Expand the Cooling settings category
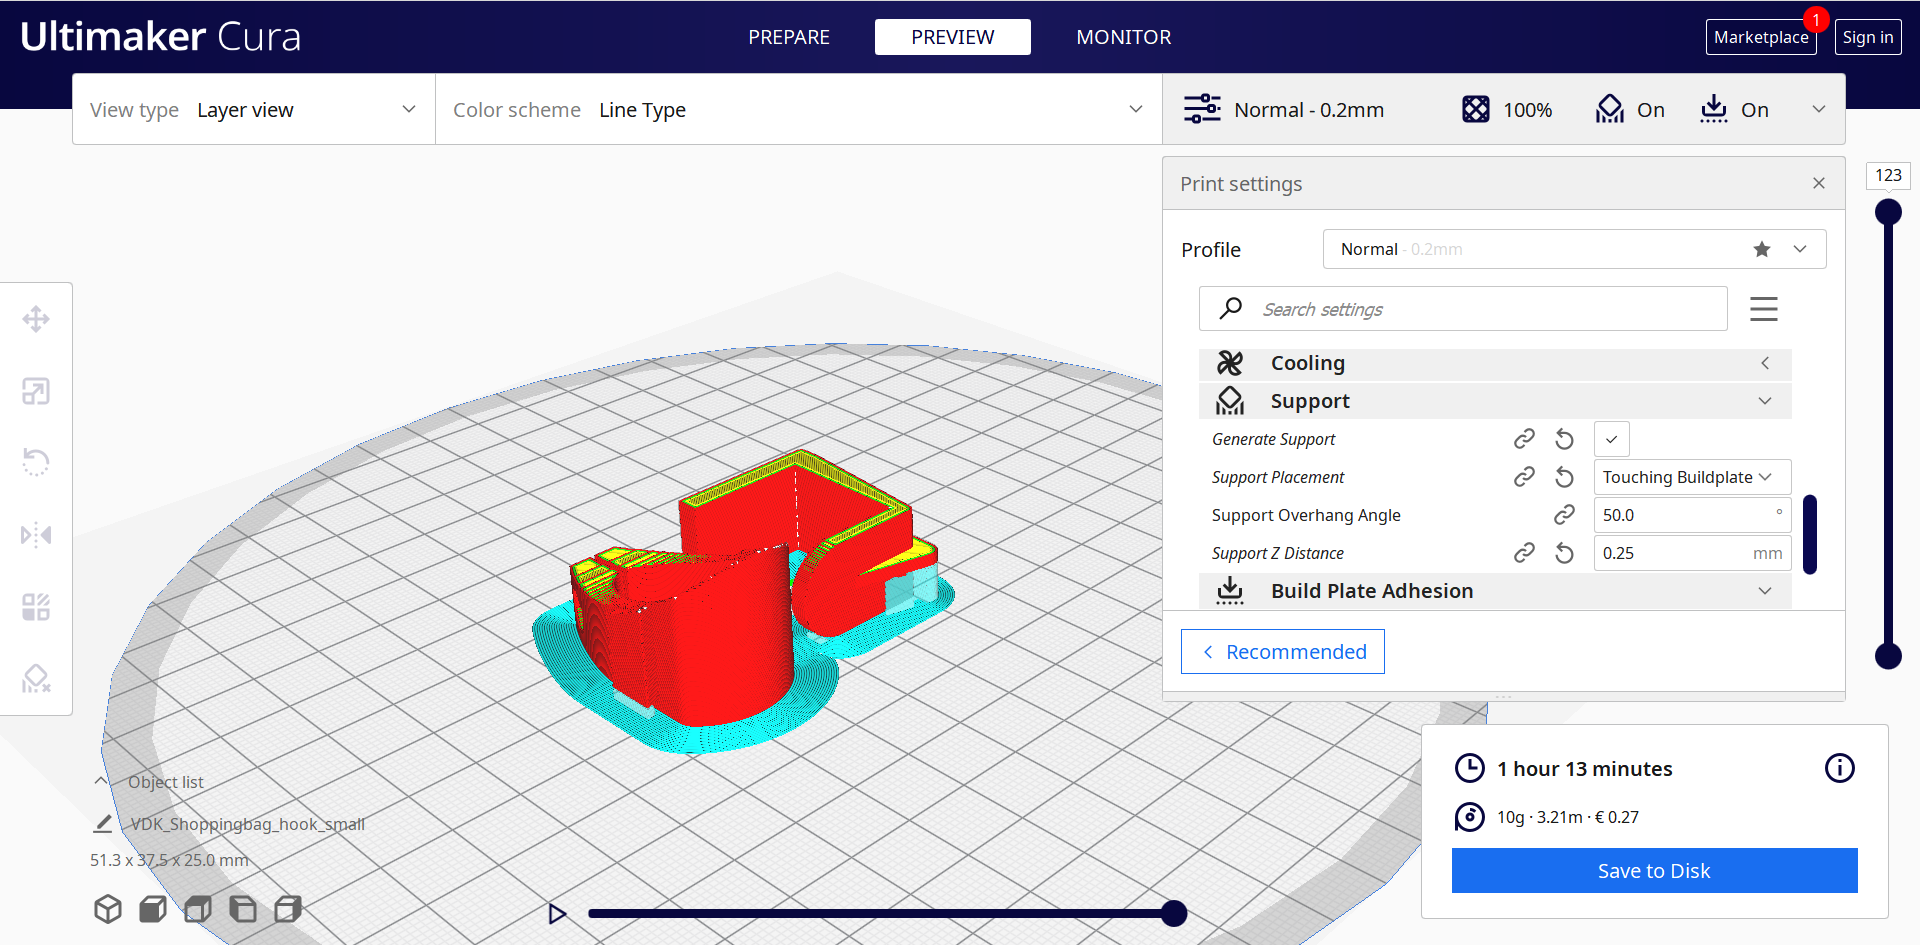Screen dimensions: 1920x945 click(x=1495, y=363)
